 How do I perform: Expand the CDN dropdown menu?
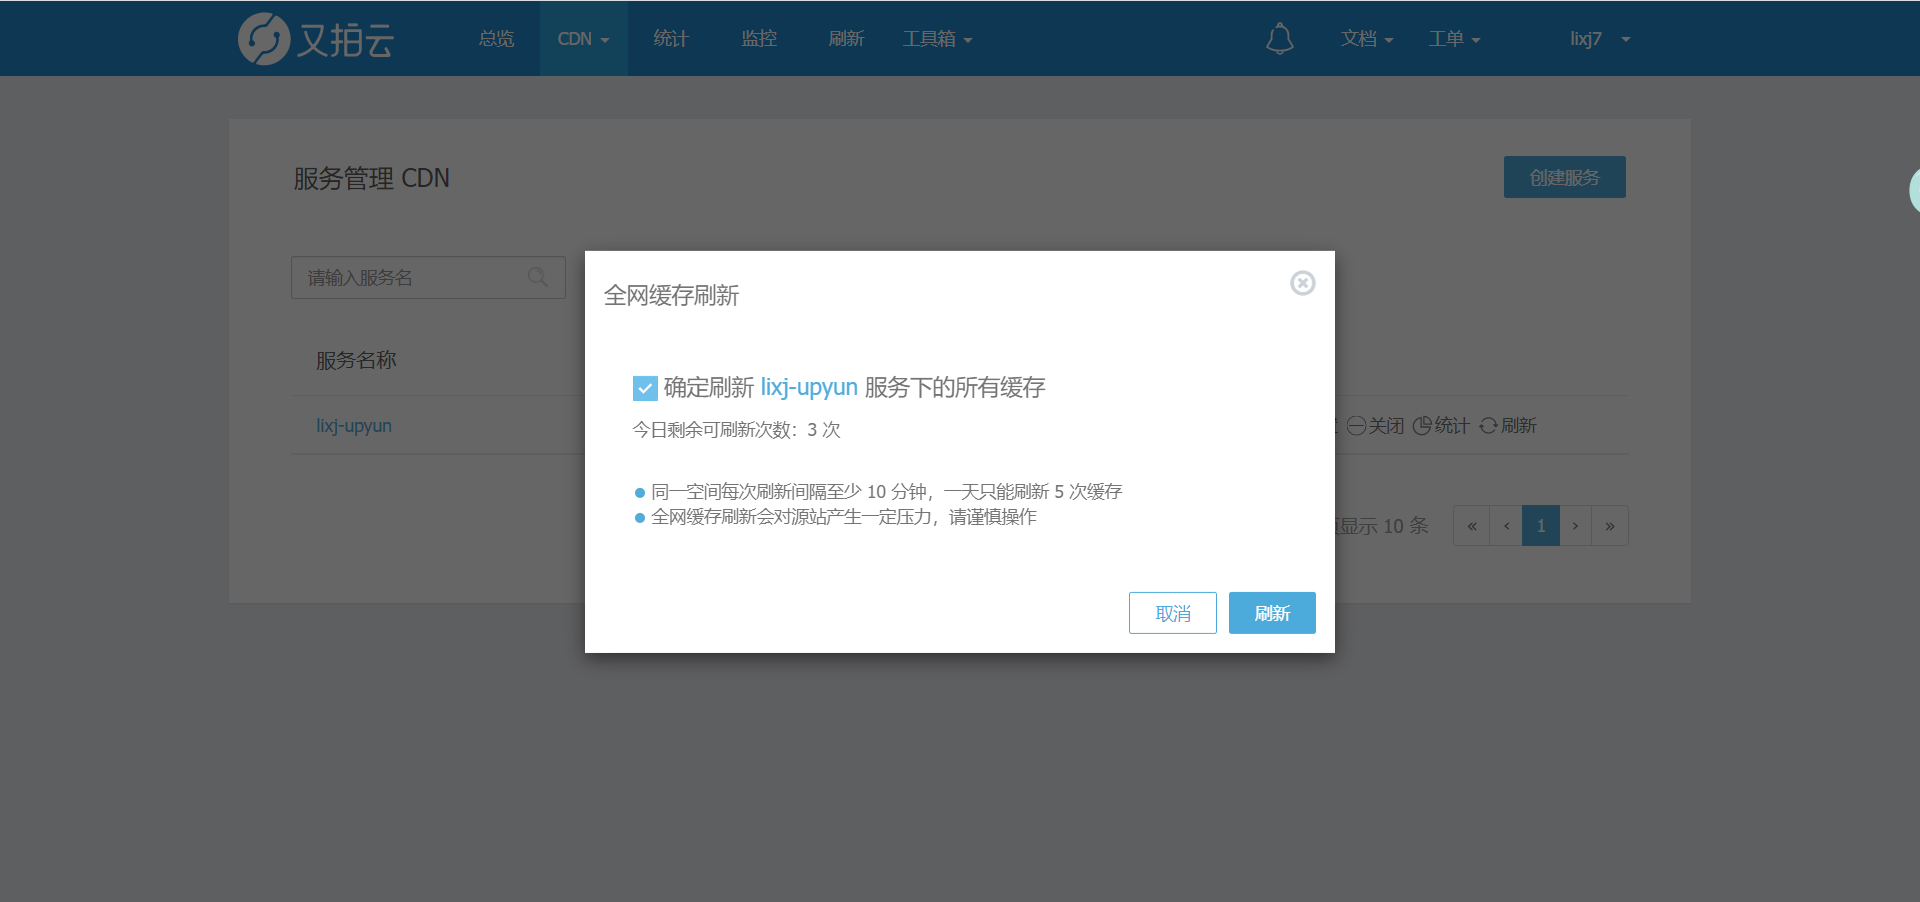[583, 39]
